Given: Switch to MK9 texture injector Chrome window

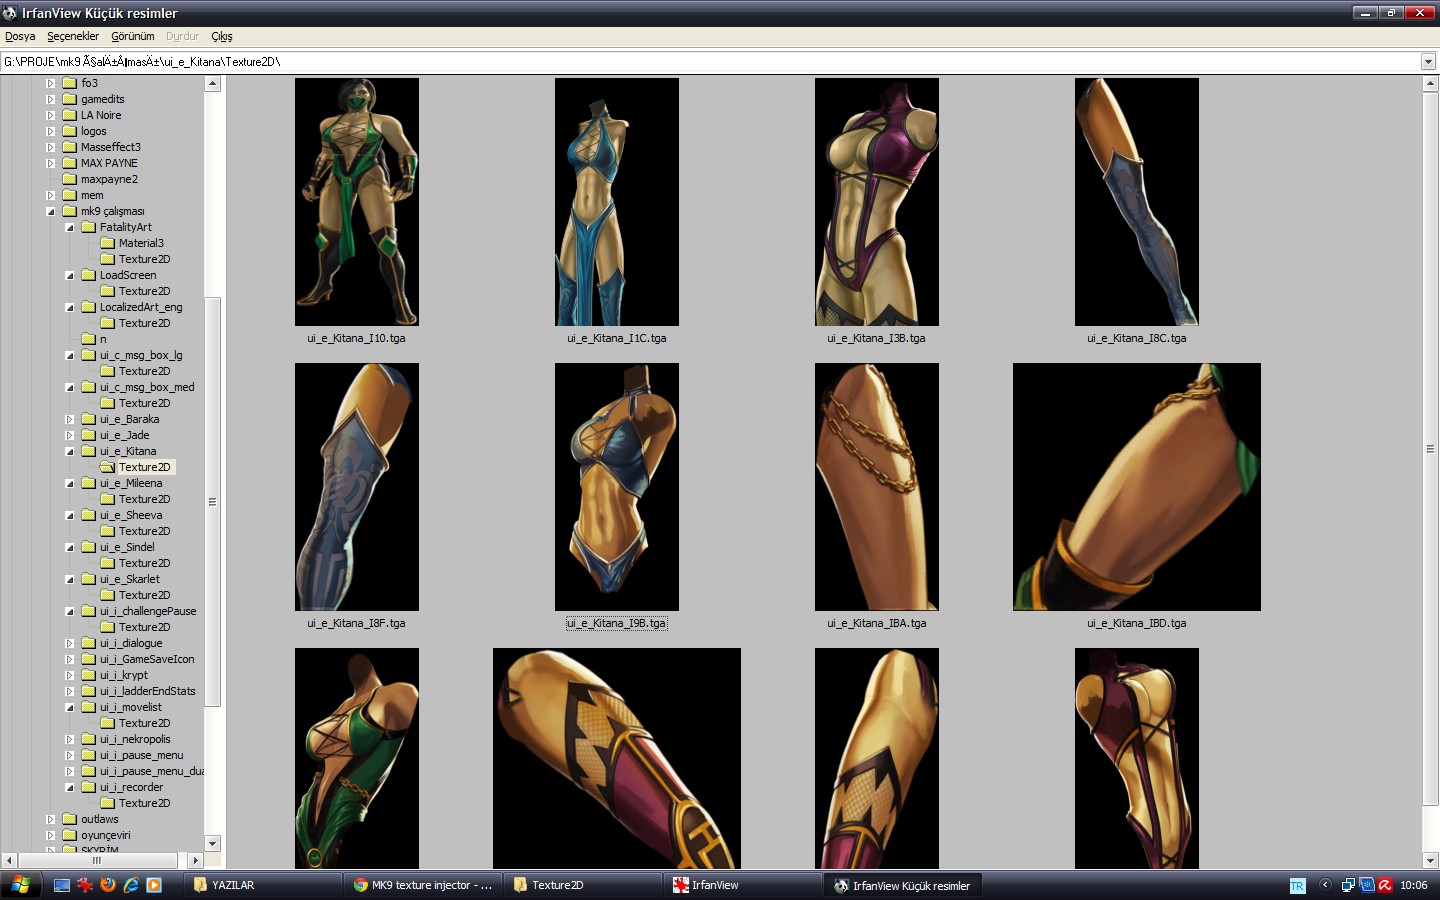Looking at the screenshot, I should click(x=422, y=885).
